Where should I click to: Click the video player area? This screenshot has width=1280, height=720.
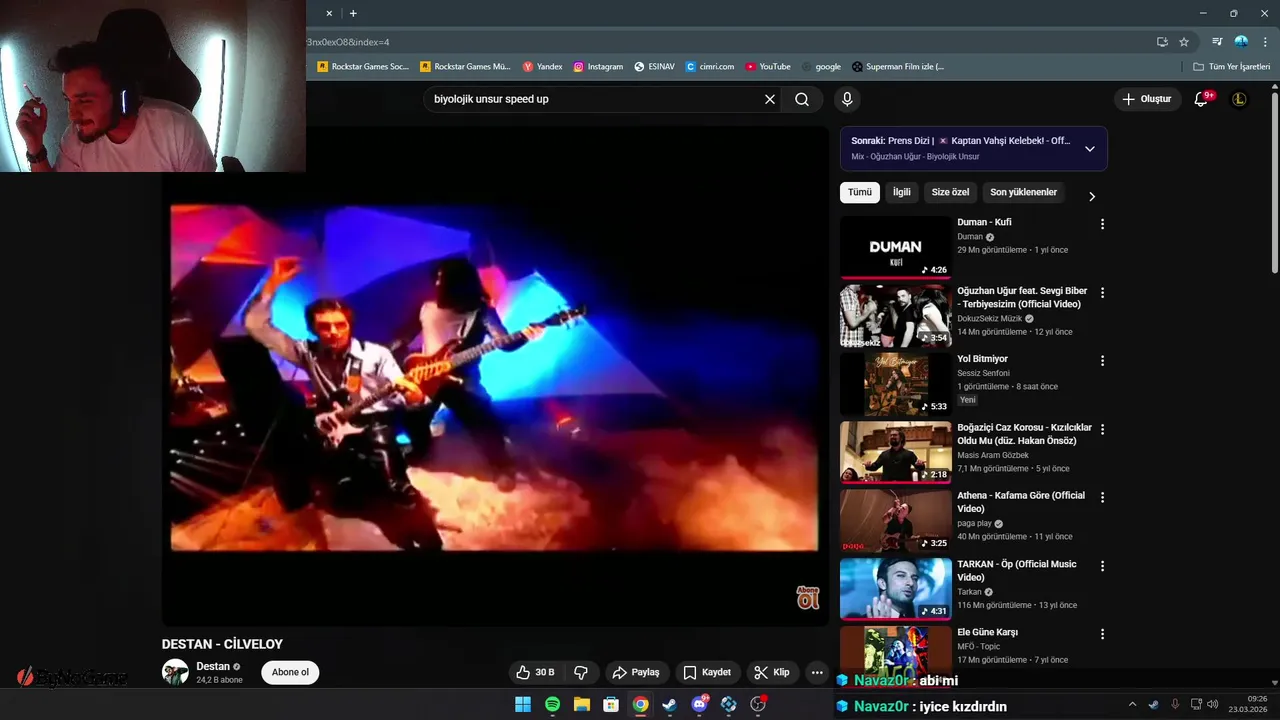tap(495, 377)
